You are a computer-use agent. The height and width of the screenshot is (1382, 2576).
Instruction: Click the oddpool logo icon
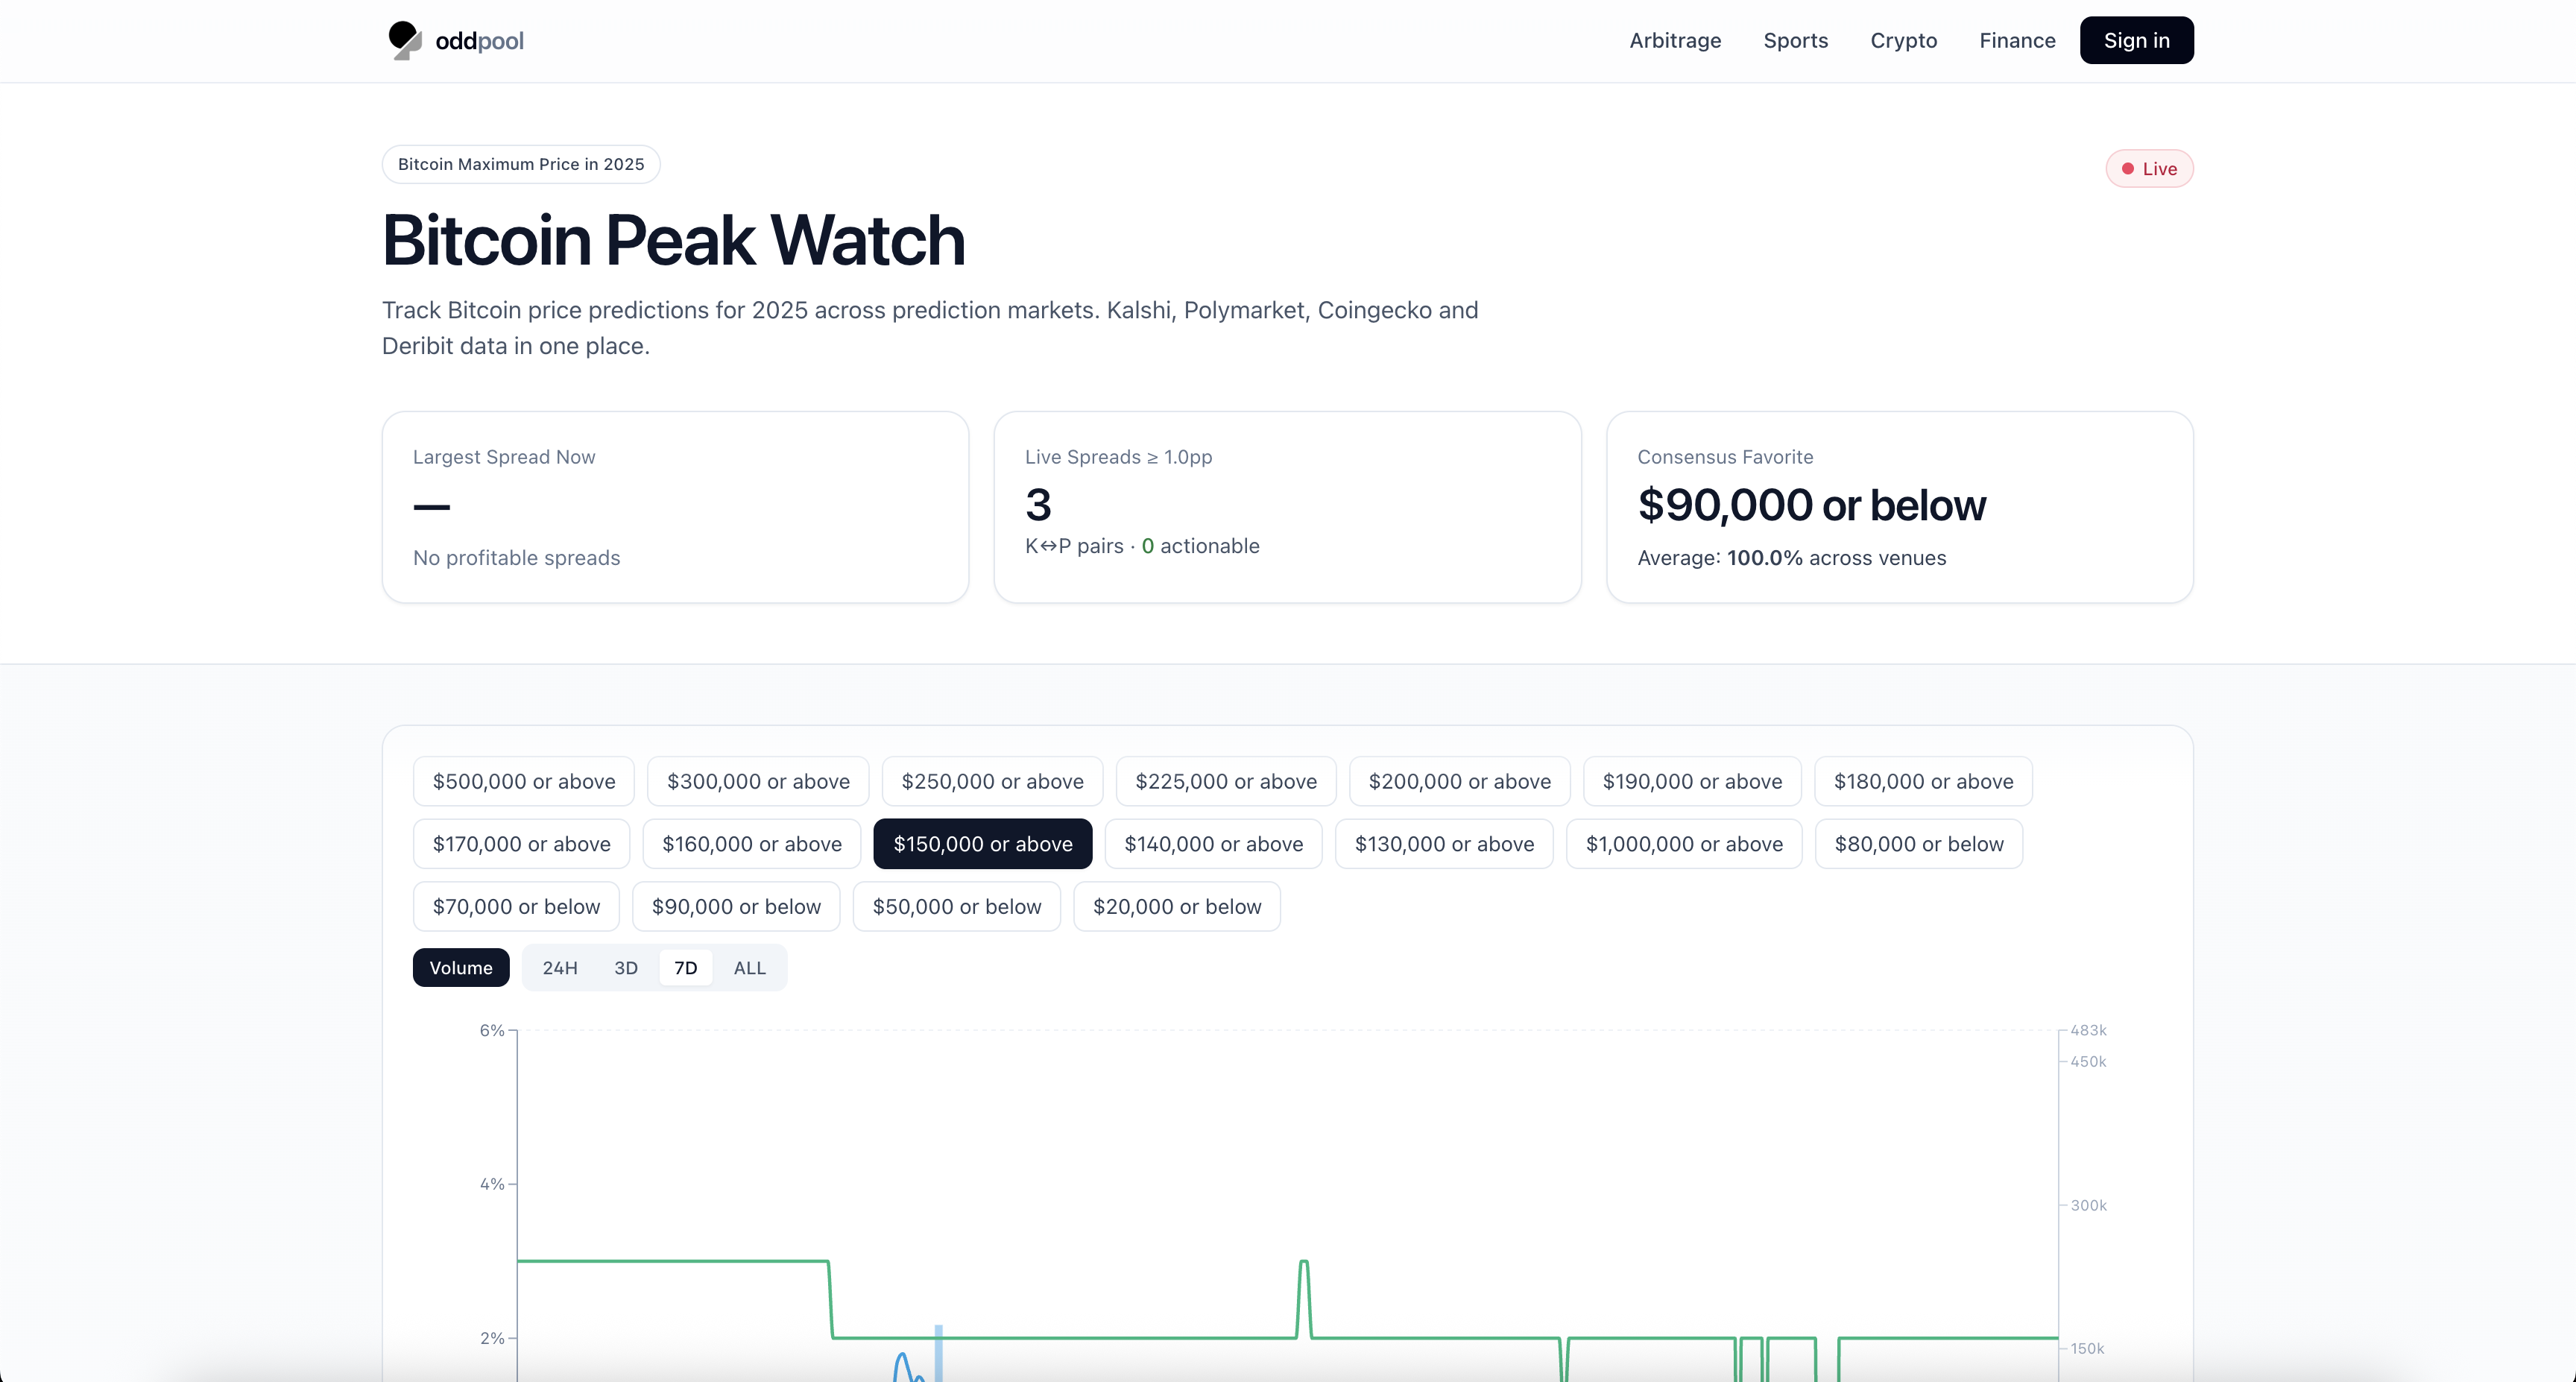404,40
